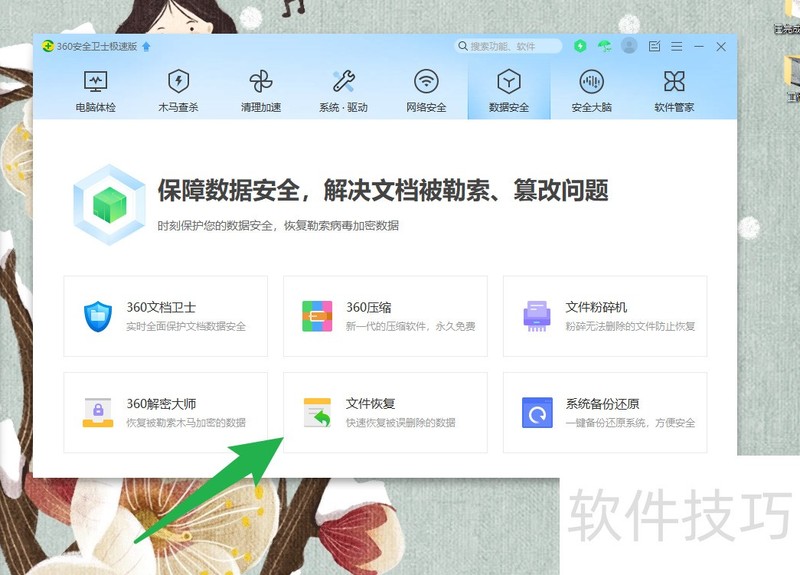The image size is (800, 575).
Task: Click 文件粉碎机 title text
Action: click(596, 307)
